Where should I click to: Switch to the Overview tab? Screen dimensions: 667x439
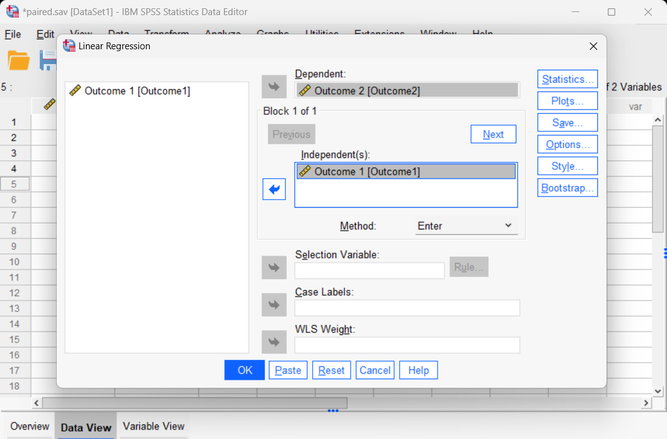pos(29,426)
